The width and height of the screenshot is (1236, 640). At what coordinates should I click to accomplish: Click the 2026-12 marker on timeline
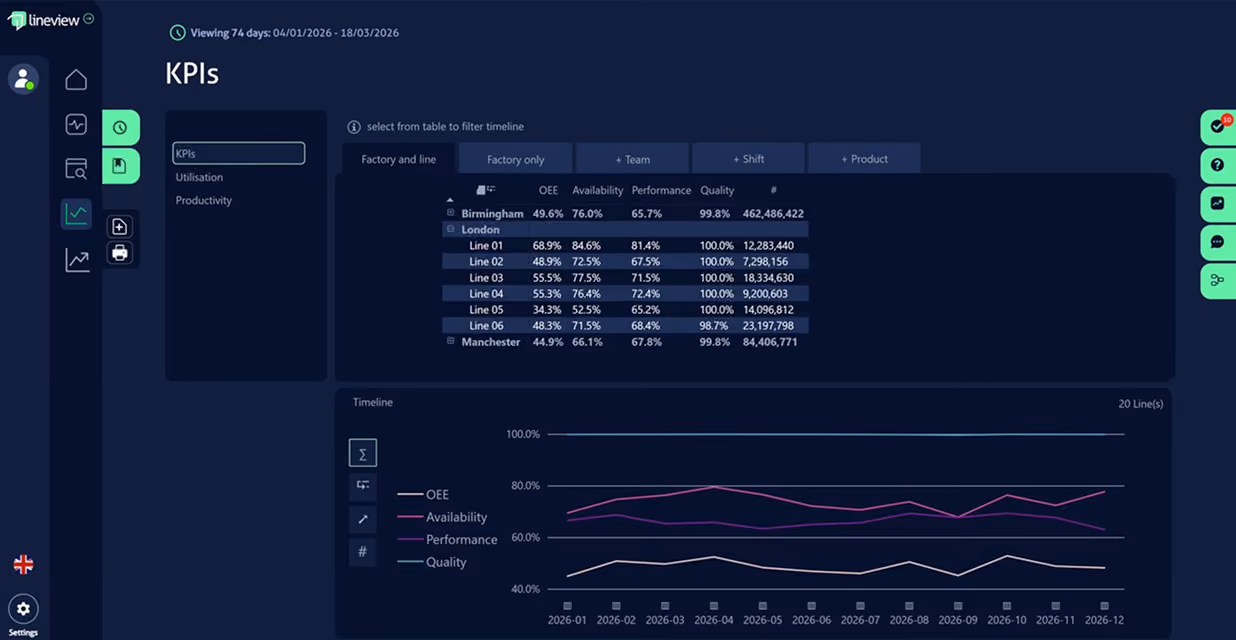coord(1104,606)
